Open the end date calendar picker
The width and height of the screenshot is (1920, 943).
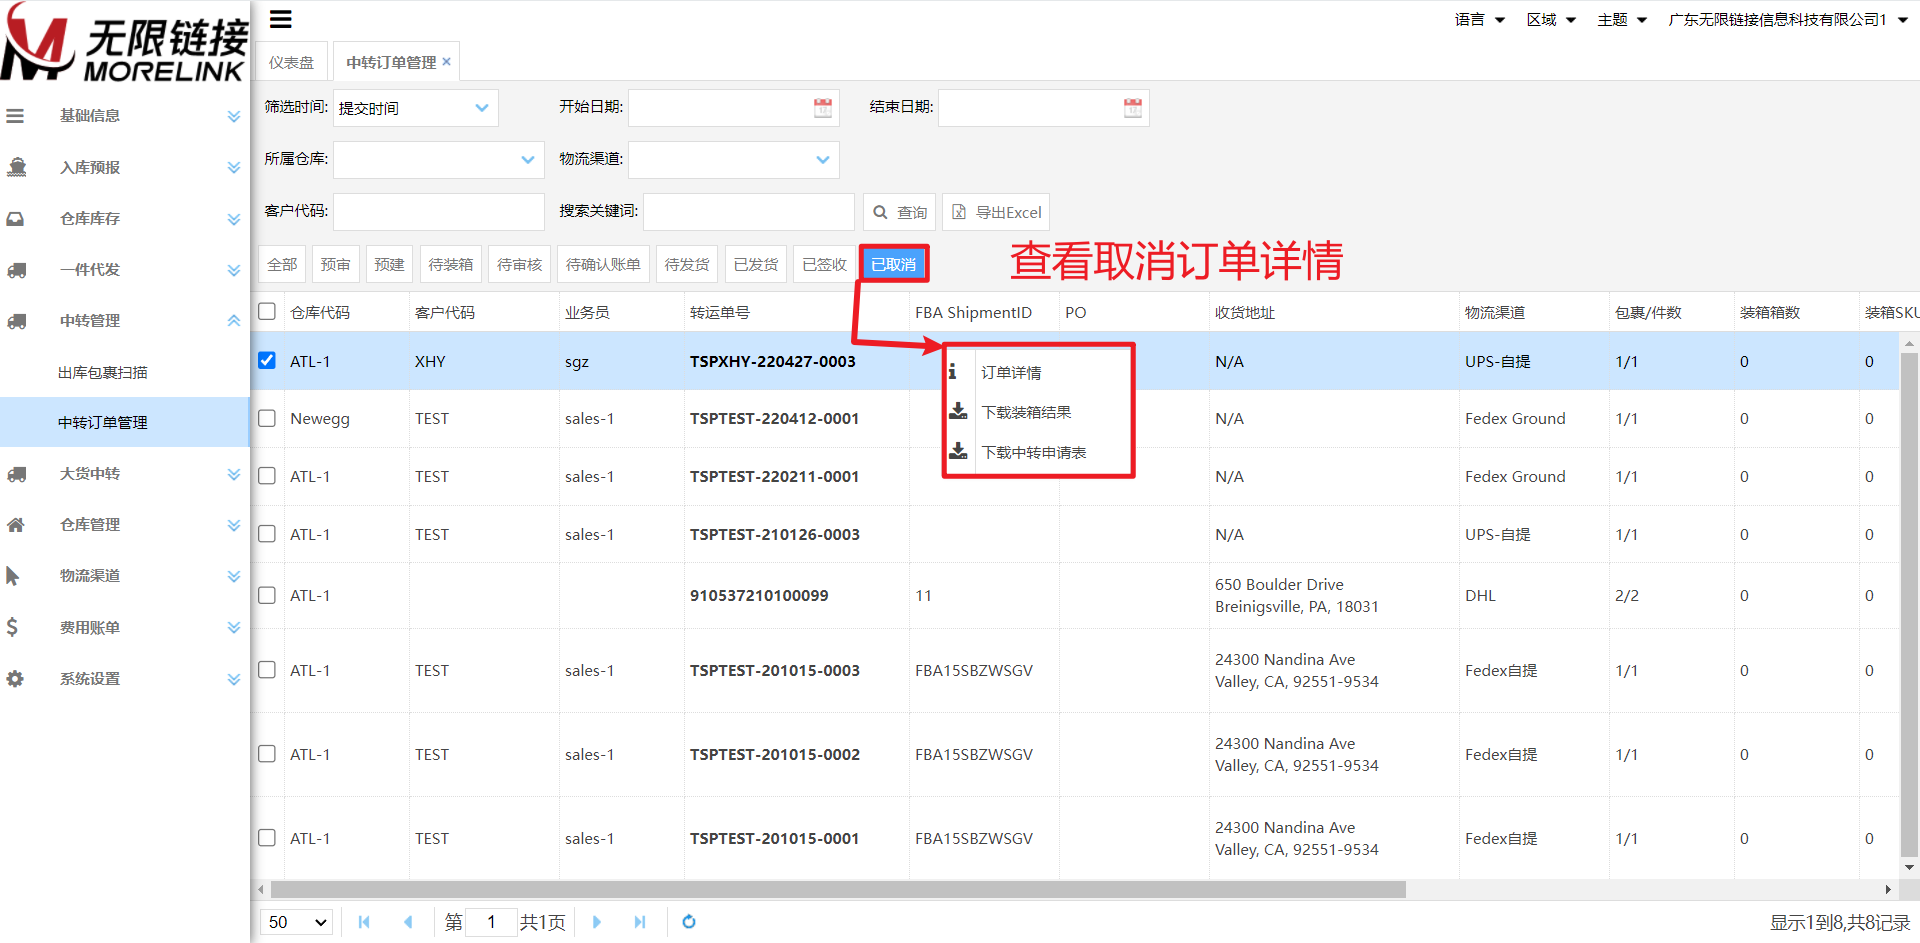(x=1132, y=108)
